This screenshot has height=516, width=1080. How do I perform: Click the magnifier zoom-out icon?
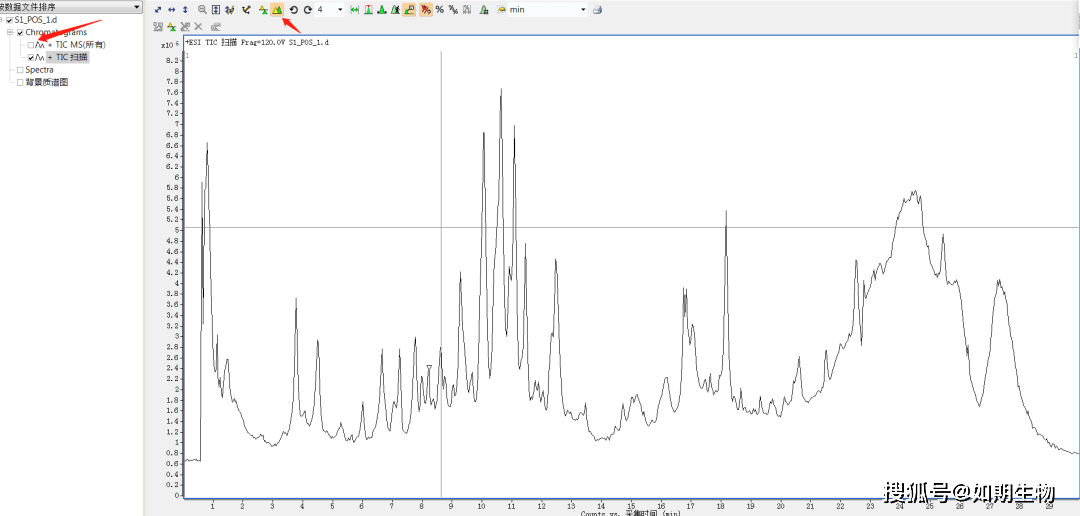pos(202,9)
